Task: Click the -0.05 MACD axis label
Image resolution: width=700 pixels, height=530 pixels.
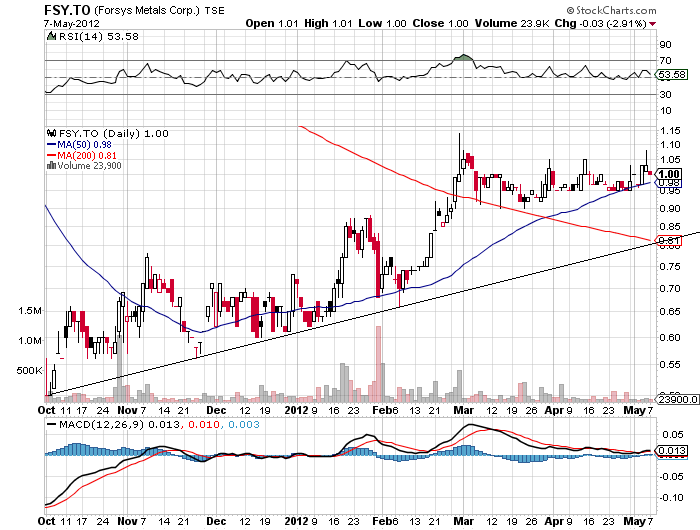Action: click(671, 477)
